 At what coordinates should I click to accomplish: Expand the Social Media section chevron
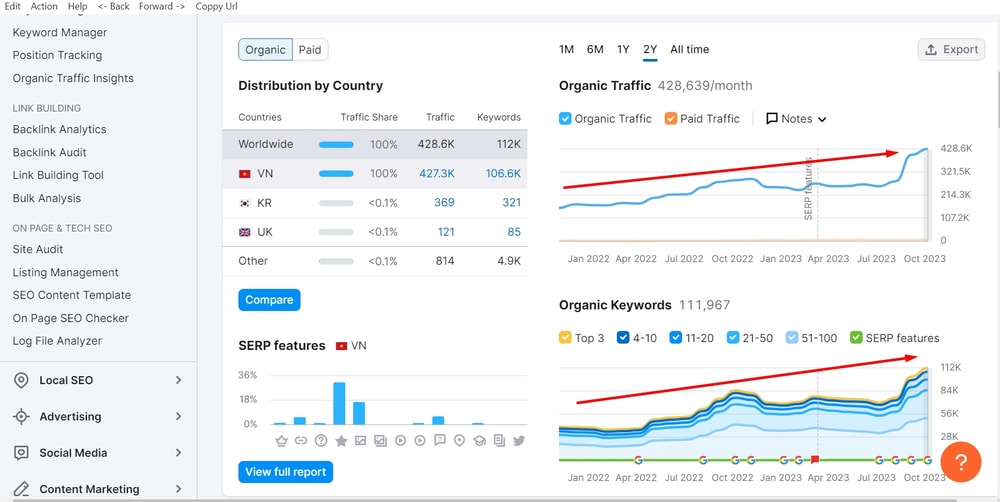coord(179,453)
